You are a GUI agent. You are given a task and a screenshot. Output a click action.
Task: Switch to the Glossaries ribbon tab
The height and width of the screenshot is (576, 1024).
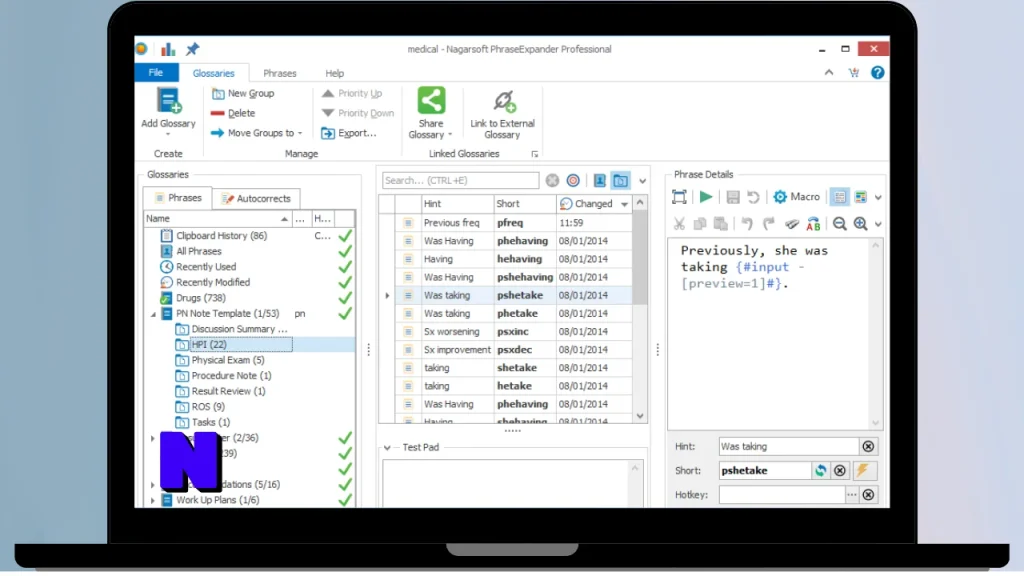click(214, 73)
